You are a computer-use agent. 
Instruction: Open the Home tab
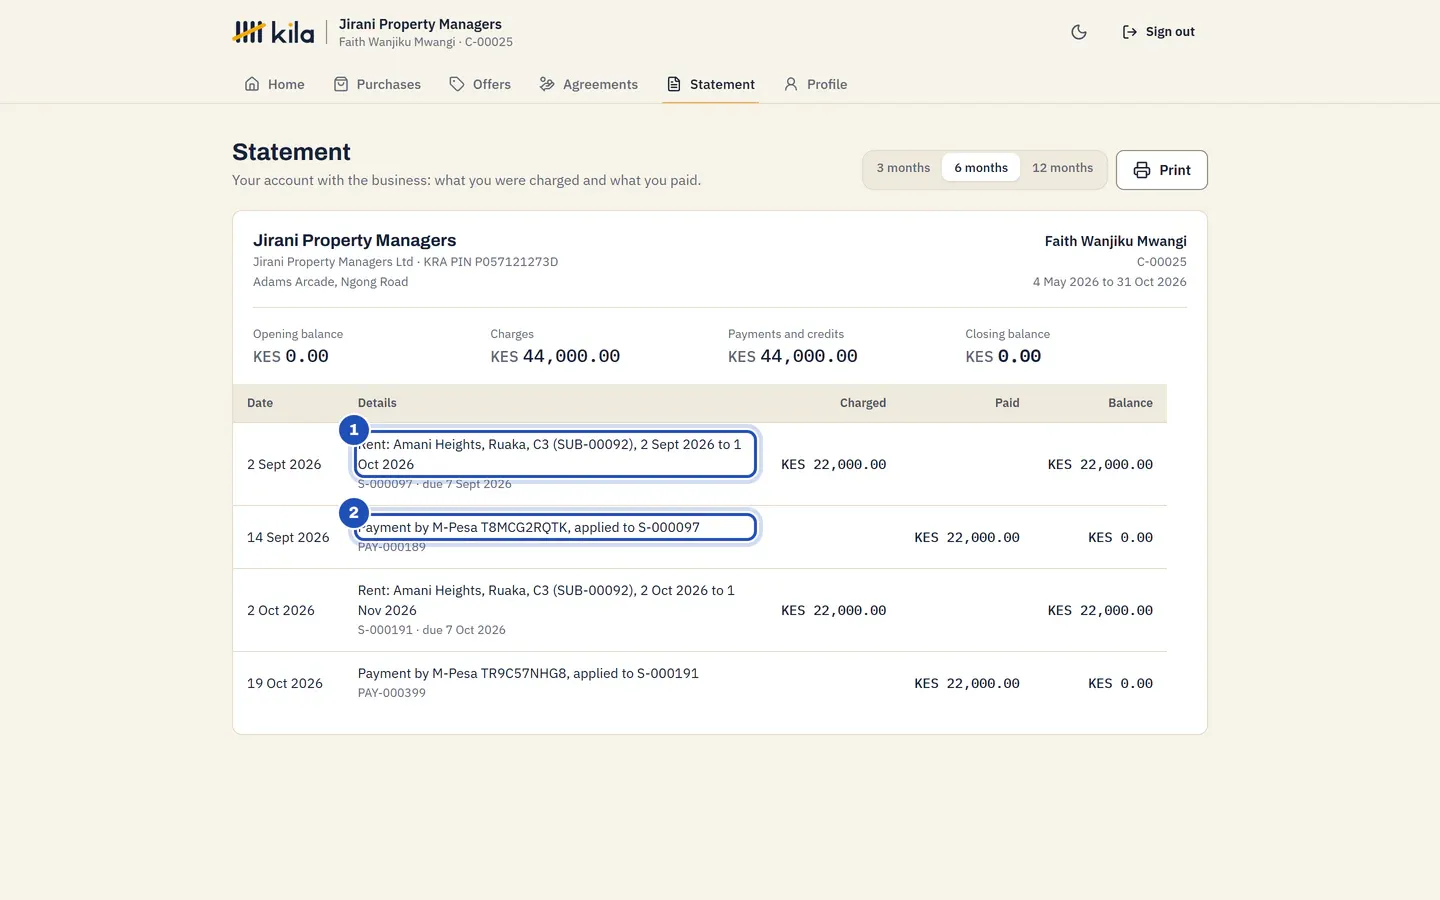[x=274, y=84]
